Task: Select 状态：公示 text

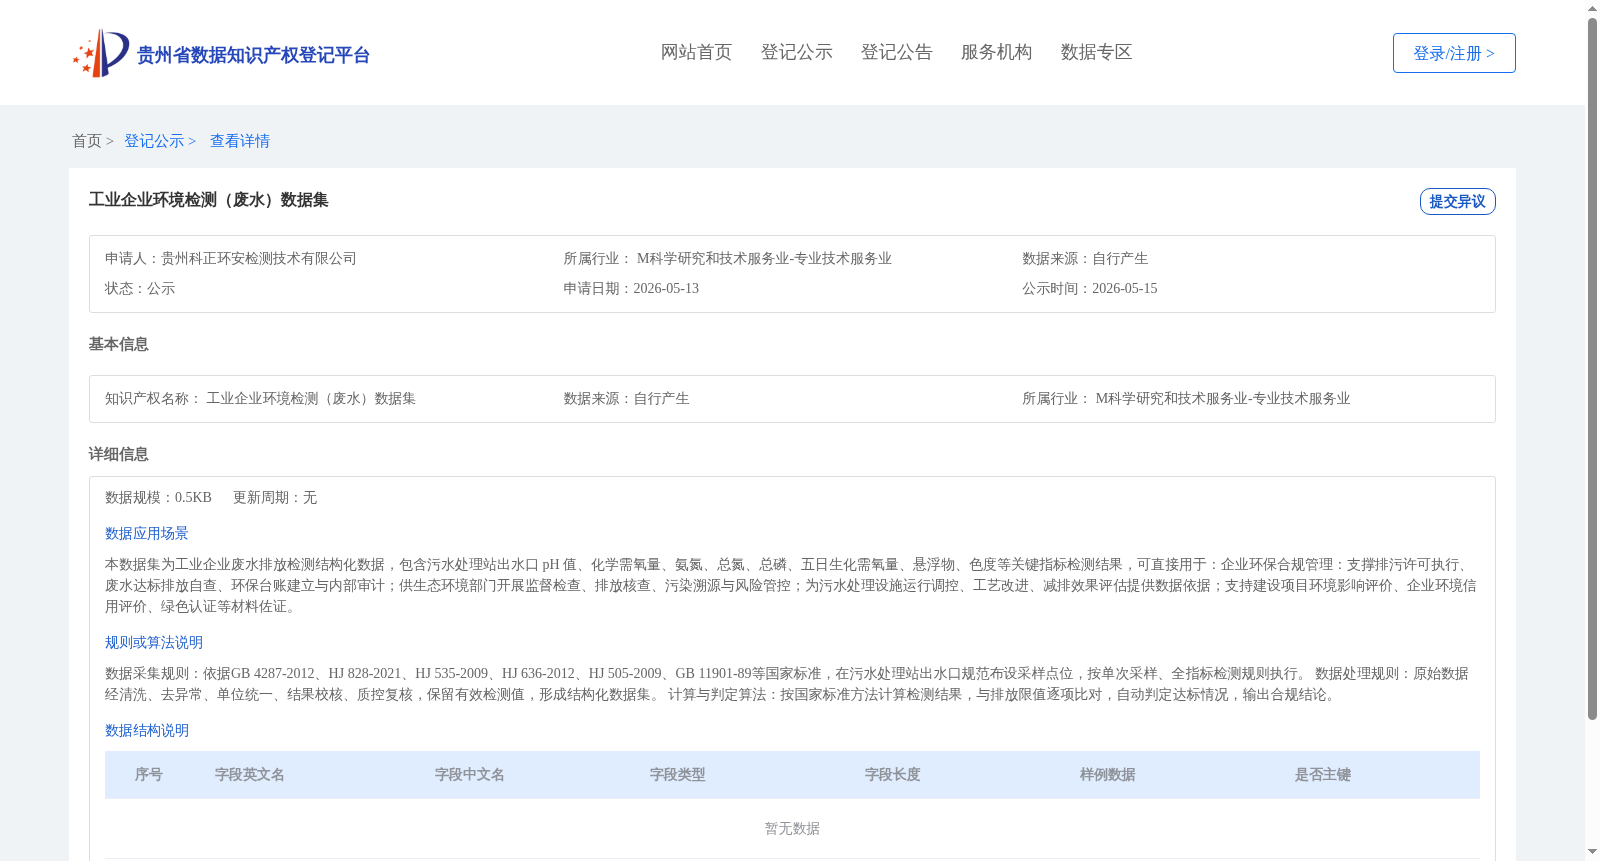Action: point(140,288)
